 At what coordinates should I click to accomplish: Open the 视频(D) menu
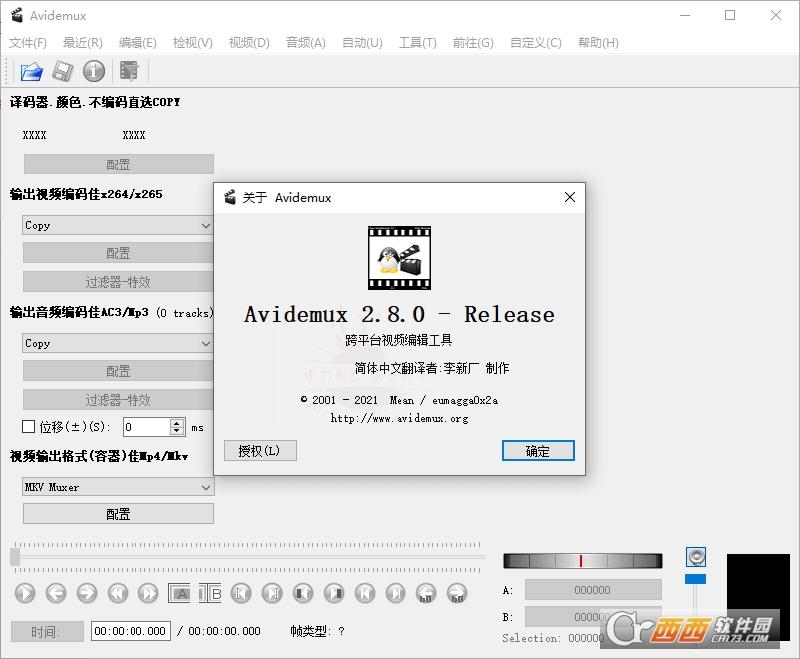click(249, 43)
